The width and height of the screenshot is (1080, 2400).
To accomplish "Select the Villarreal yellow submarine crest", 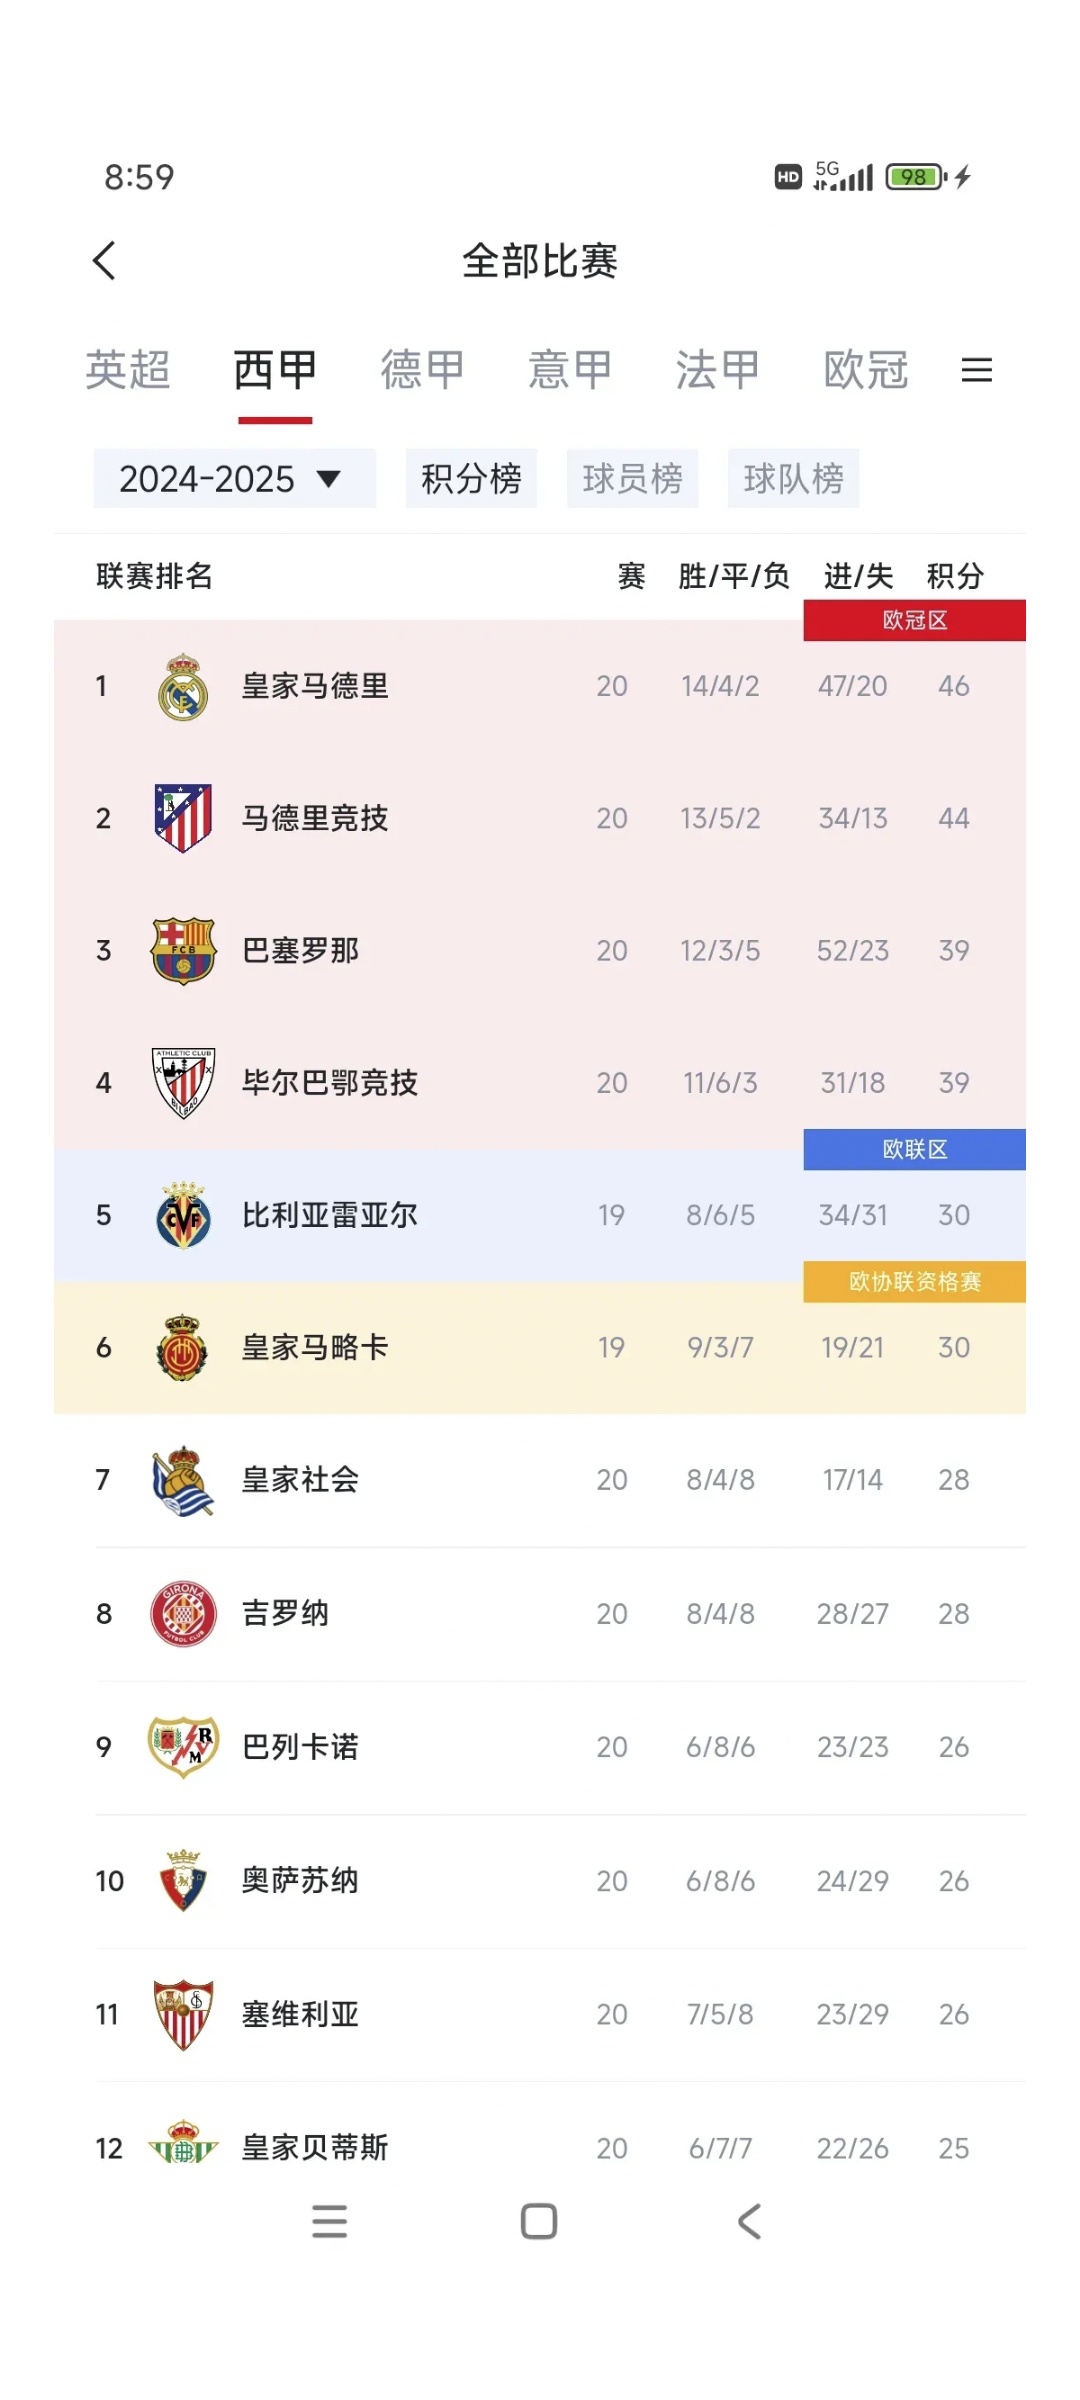I will point(181,1215).
